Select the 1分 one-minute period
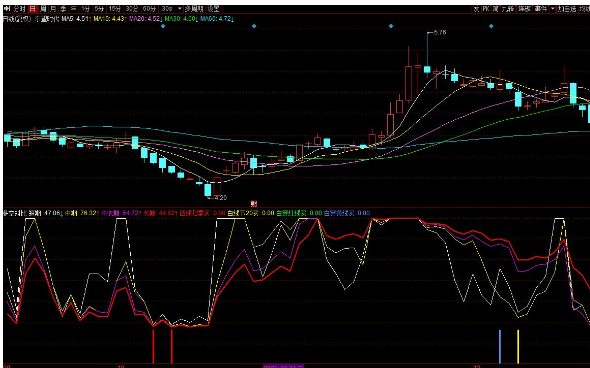 click(85, 9)
